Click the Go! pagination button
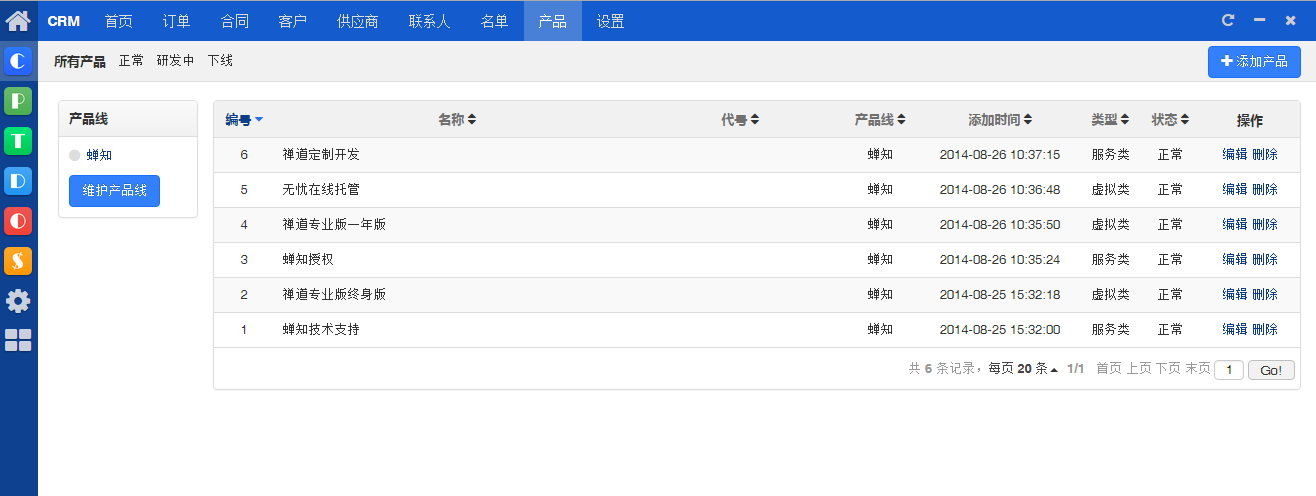This screenshot has height=496, width=1316. pos(1271,370)
